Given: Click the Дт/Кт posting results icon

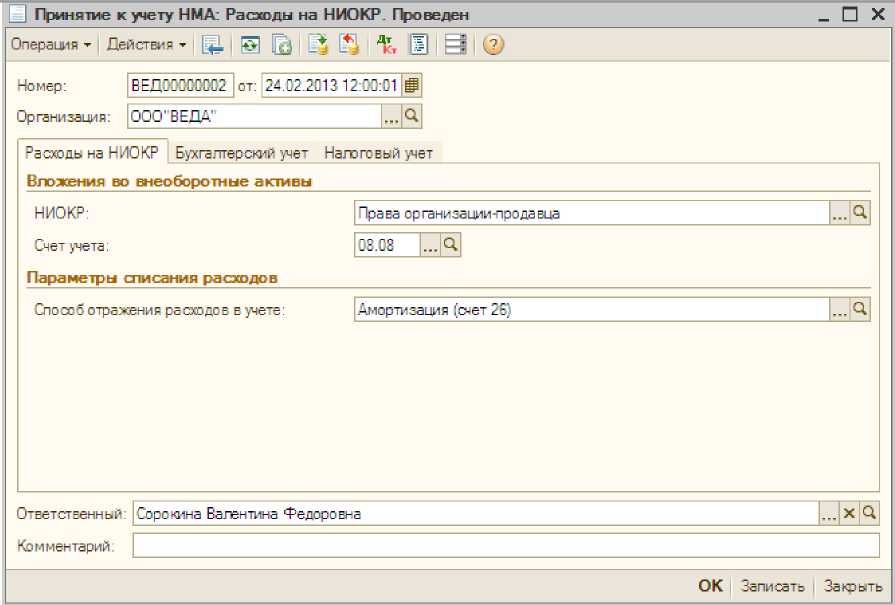Looking at the screenshot, I should (x=385, y=45).
